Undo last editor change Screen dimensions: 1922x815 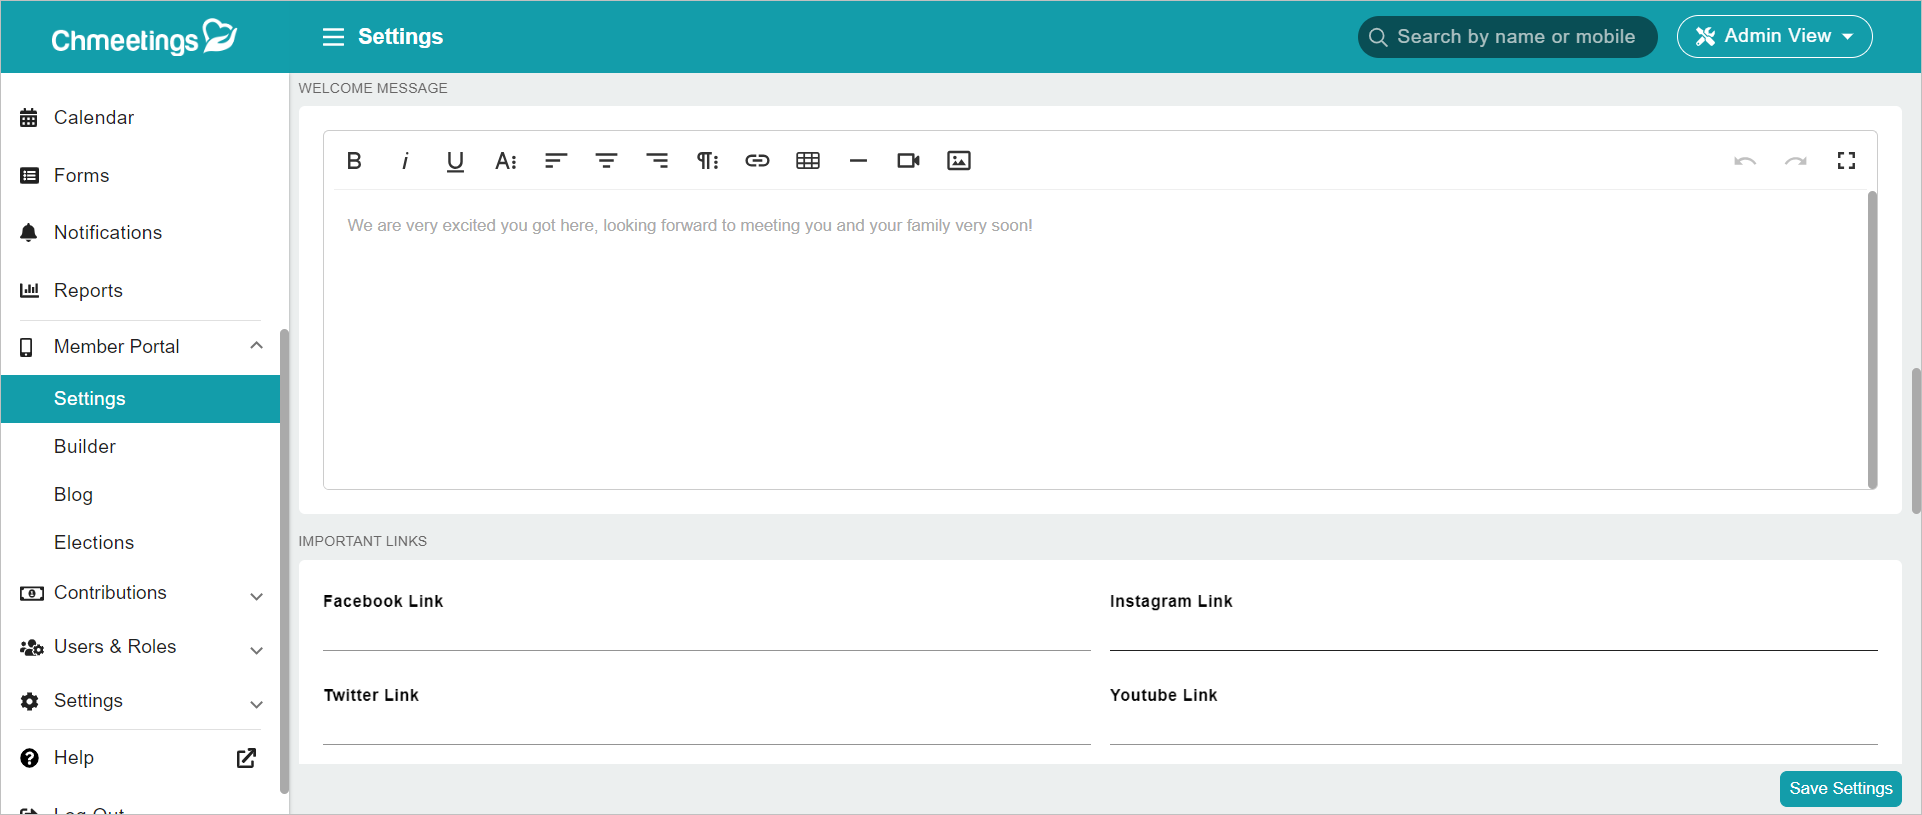(x=1745, y=161)
